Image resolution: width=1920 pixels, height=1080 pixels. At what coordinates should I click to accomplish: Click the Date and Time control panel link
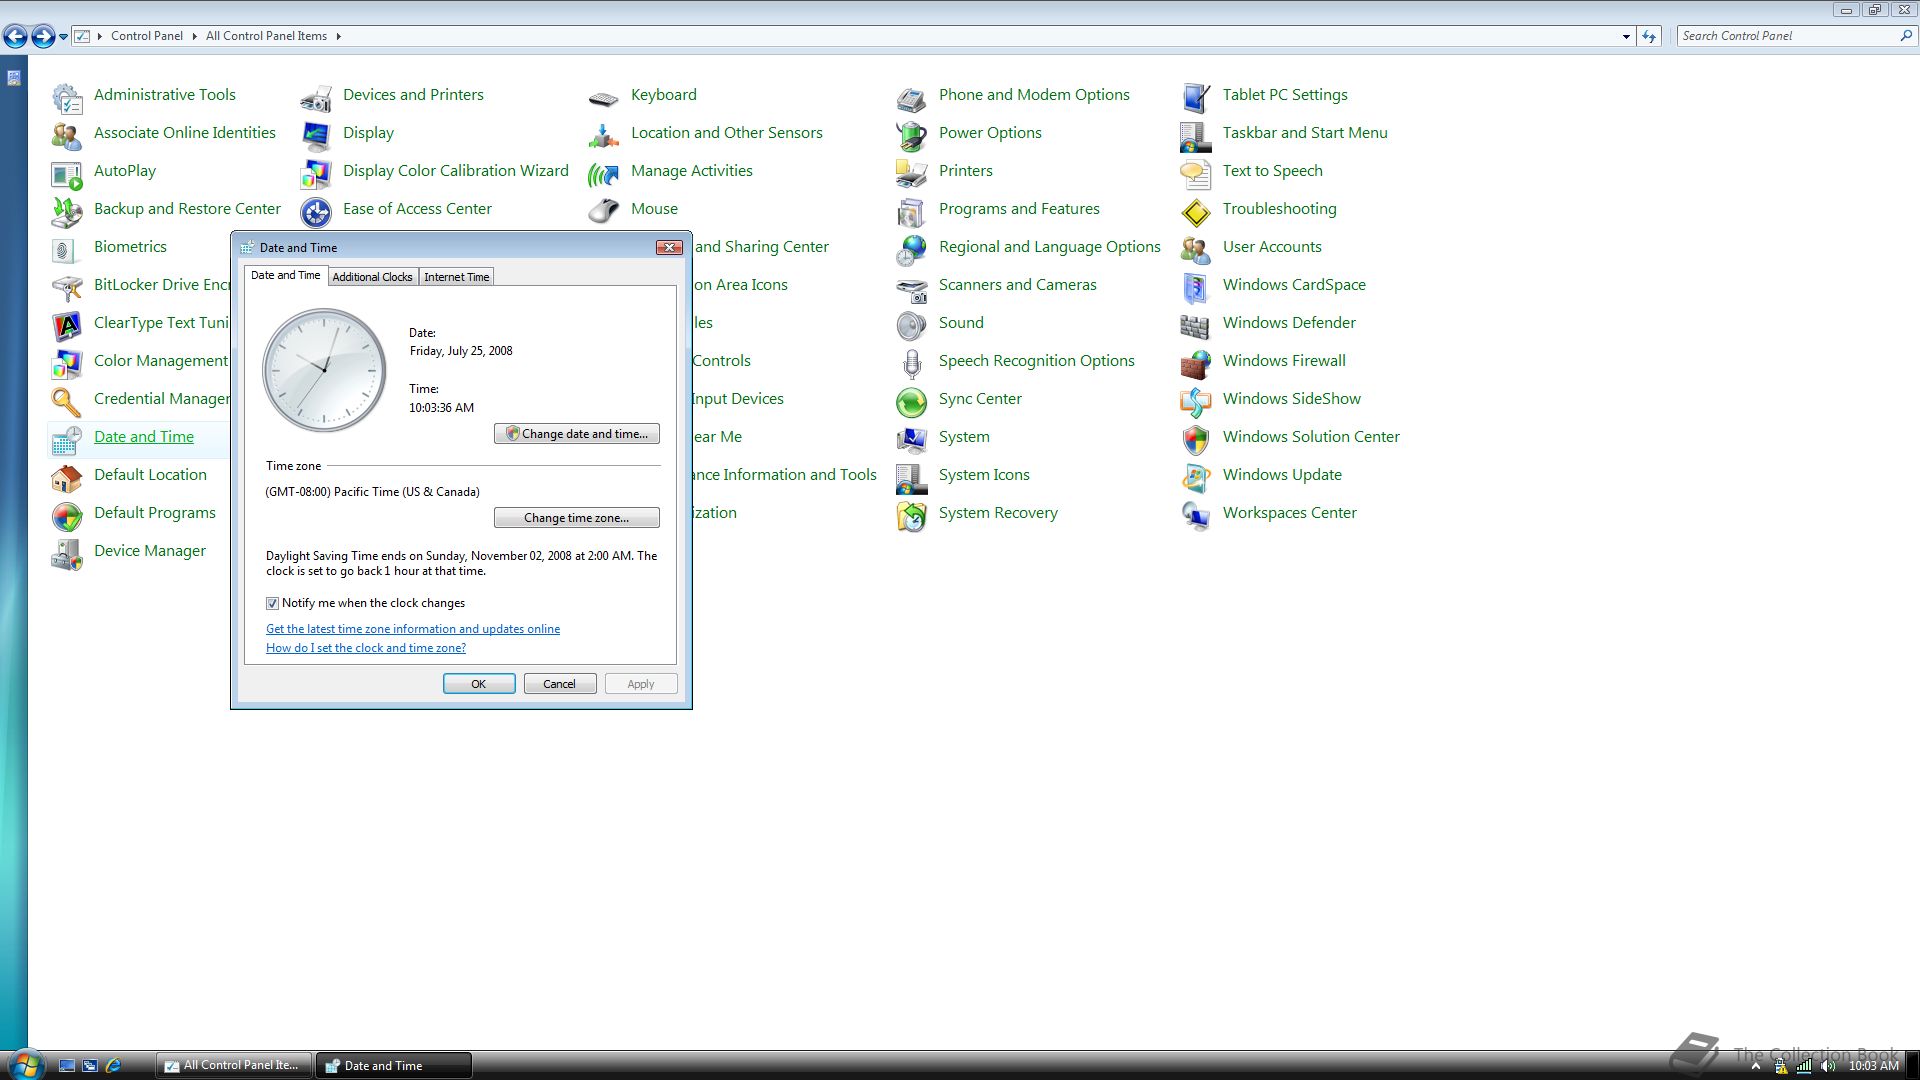click(x=144, y=437)
